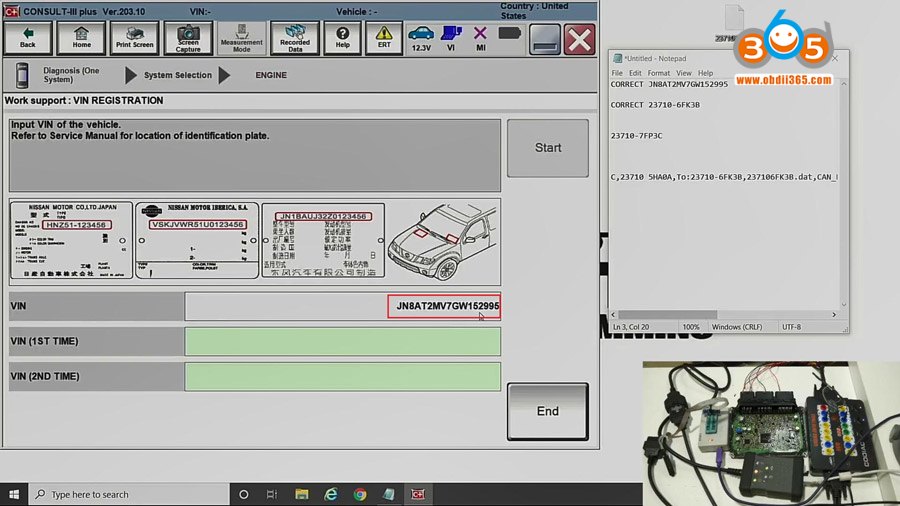Click the Windows Start button
Viewport: 900px width, 506px height.
tap(14, 494)
